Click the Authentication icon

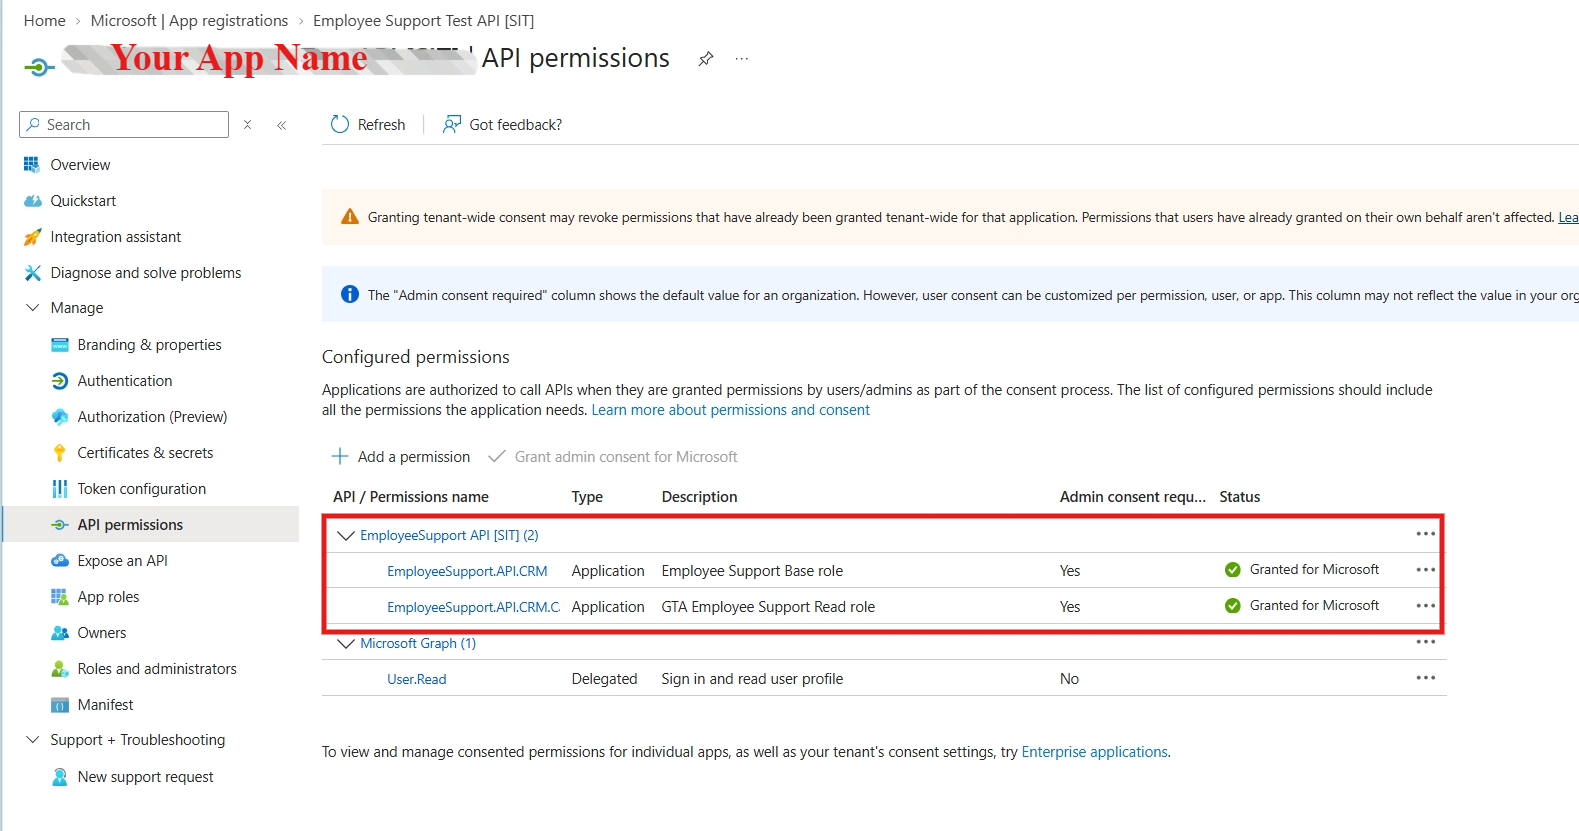[59, 381]
